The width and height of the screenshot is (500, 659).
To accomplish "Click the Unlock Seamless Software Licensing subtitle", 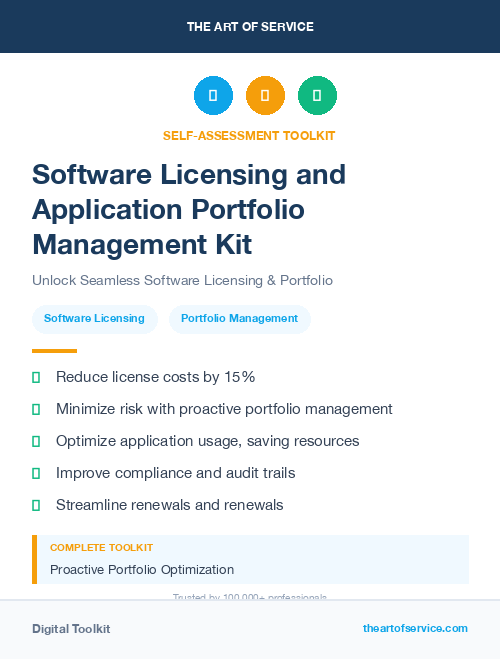I will click(182, 281).
